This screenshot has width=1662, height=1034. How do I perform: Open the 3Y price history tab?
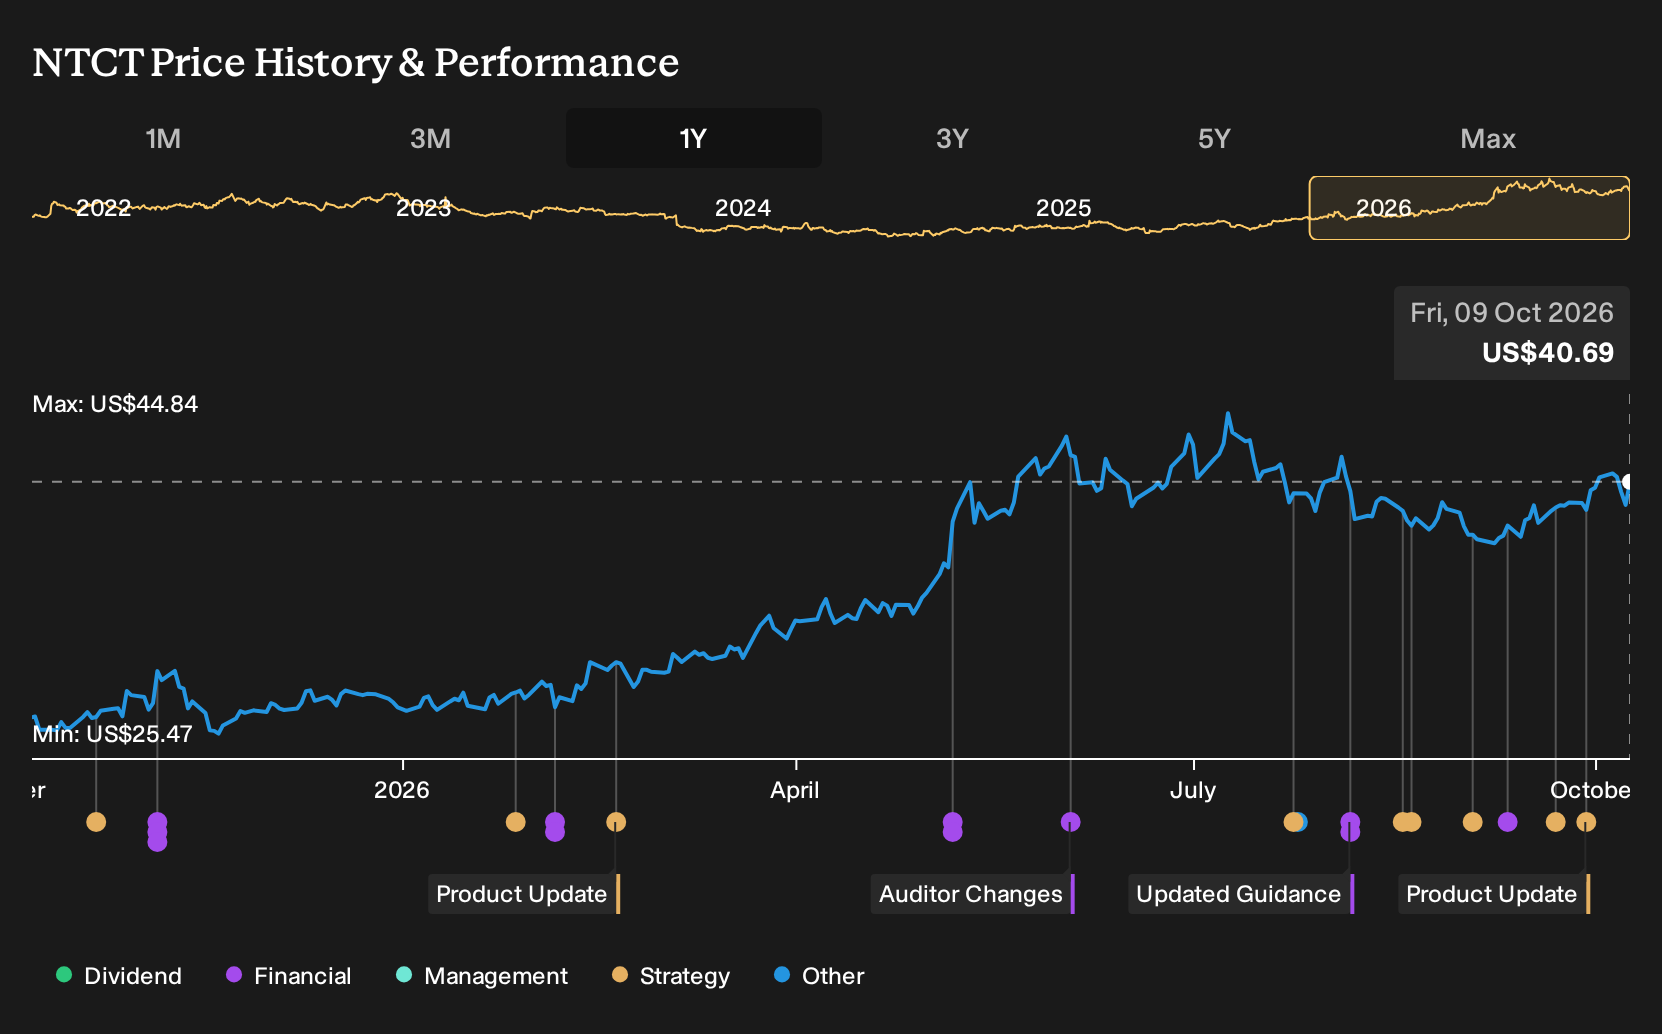[952, 138]
